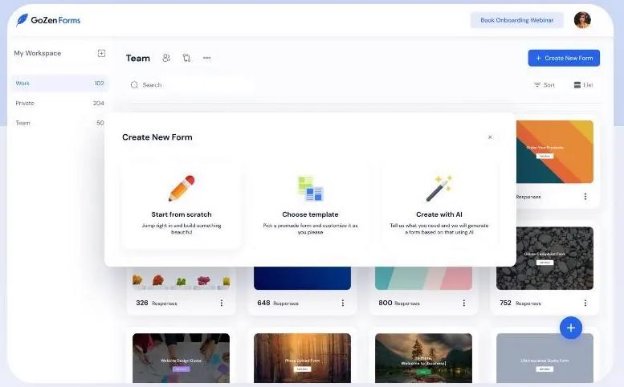Open team members icon next to Team

[166, 58]
